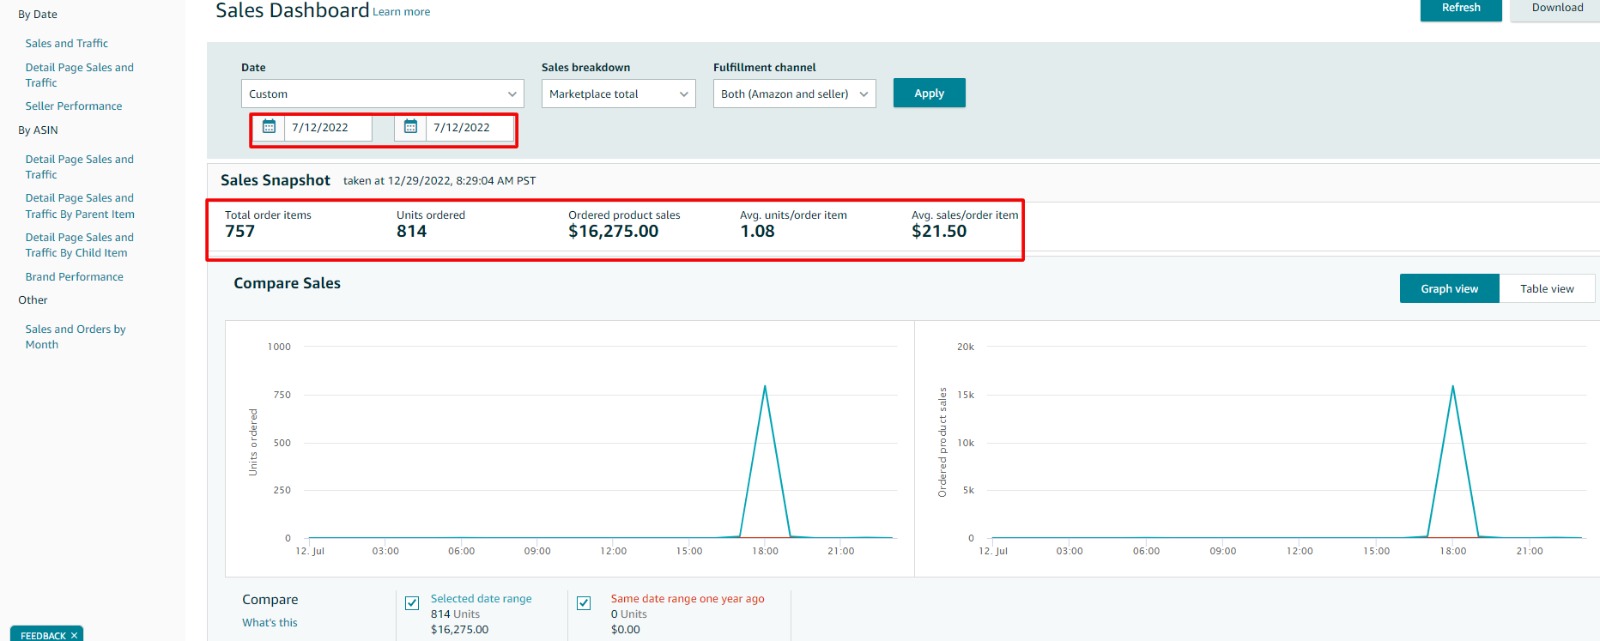The image size is (1600, 641).
Task: Click the units ordered peak at 18:00
Action: tap(765, 386)
